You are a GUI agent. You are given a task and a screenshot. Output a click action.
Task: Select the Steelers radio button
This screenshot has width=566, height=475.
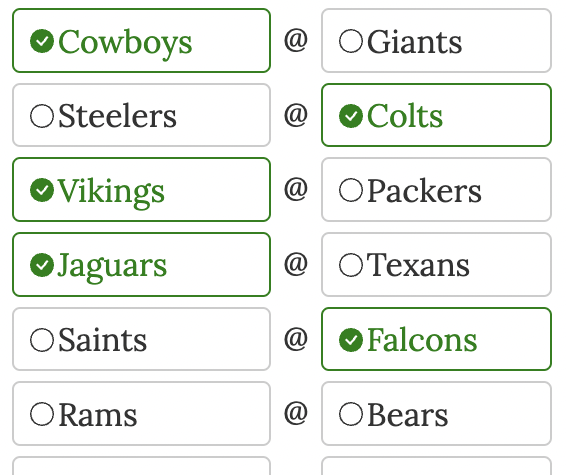[x=42, y=116]
